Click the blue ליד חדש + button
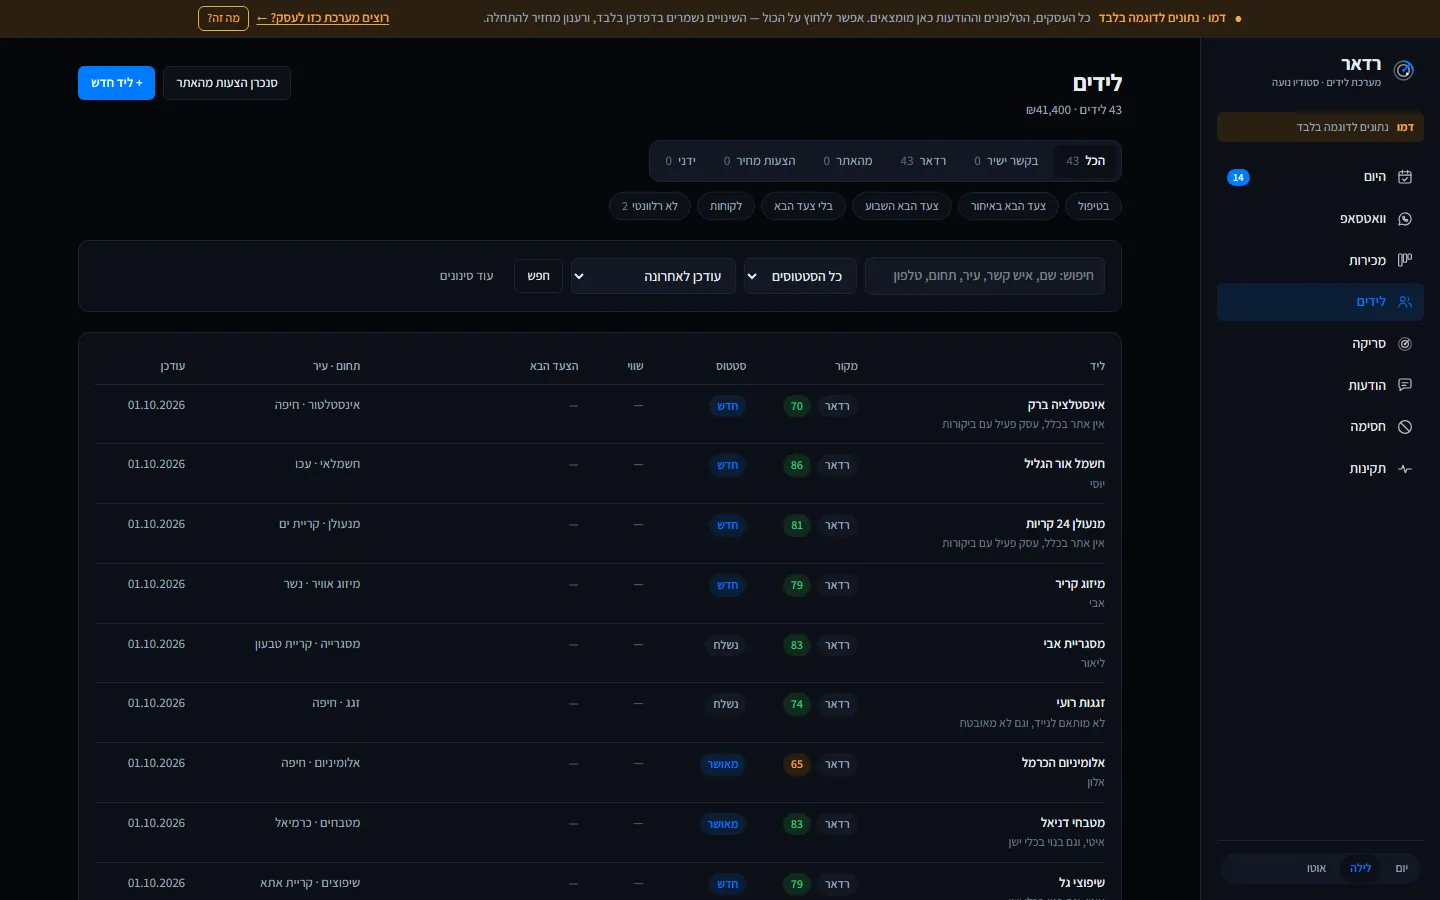Viewport: 1440px width, 900px height. (x=117, y=83)
